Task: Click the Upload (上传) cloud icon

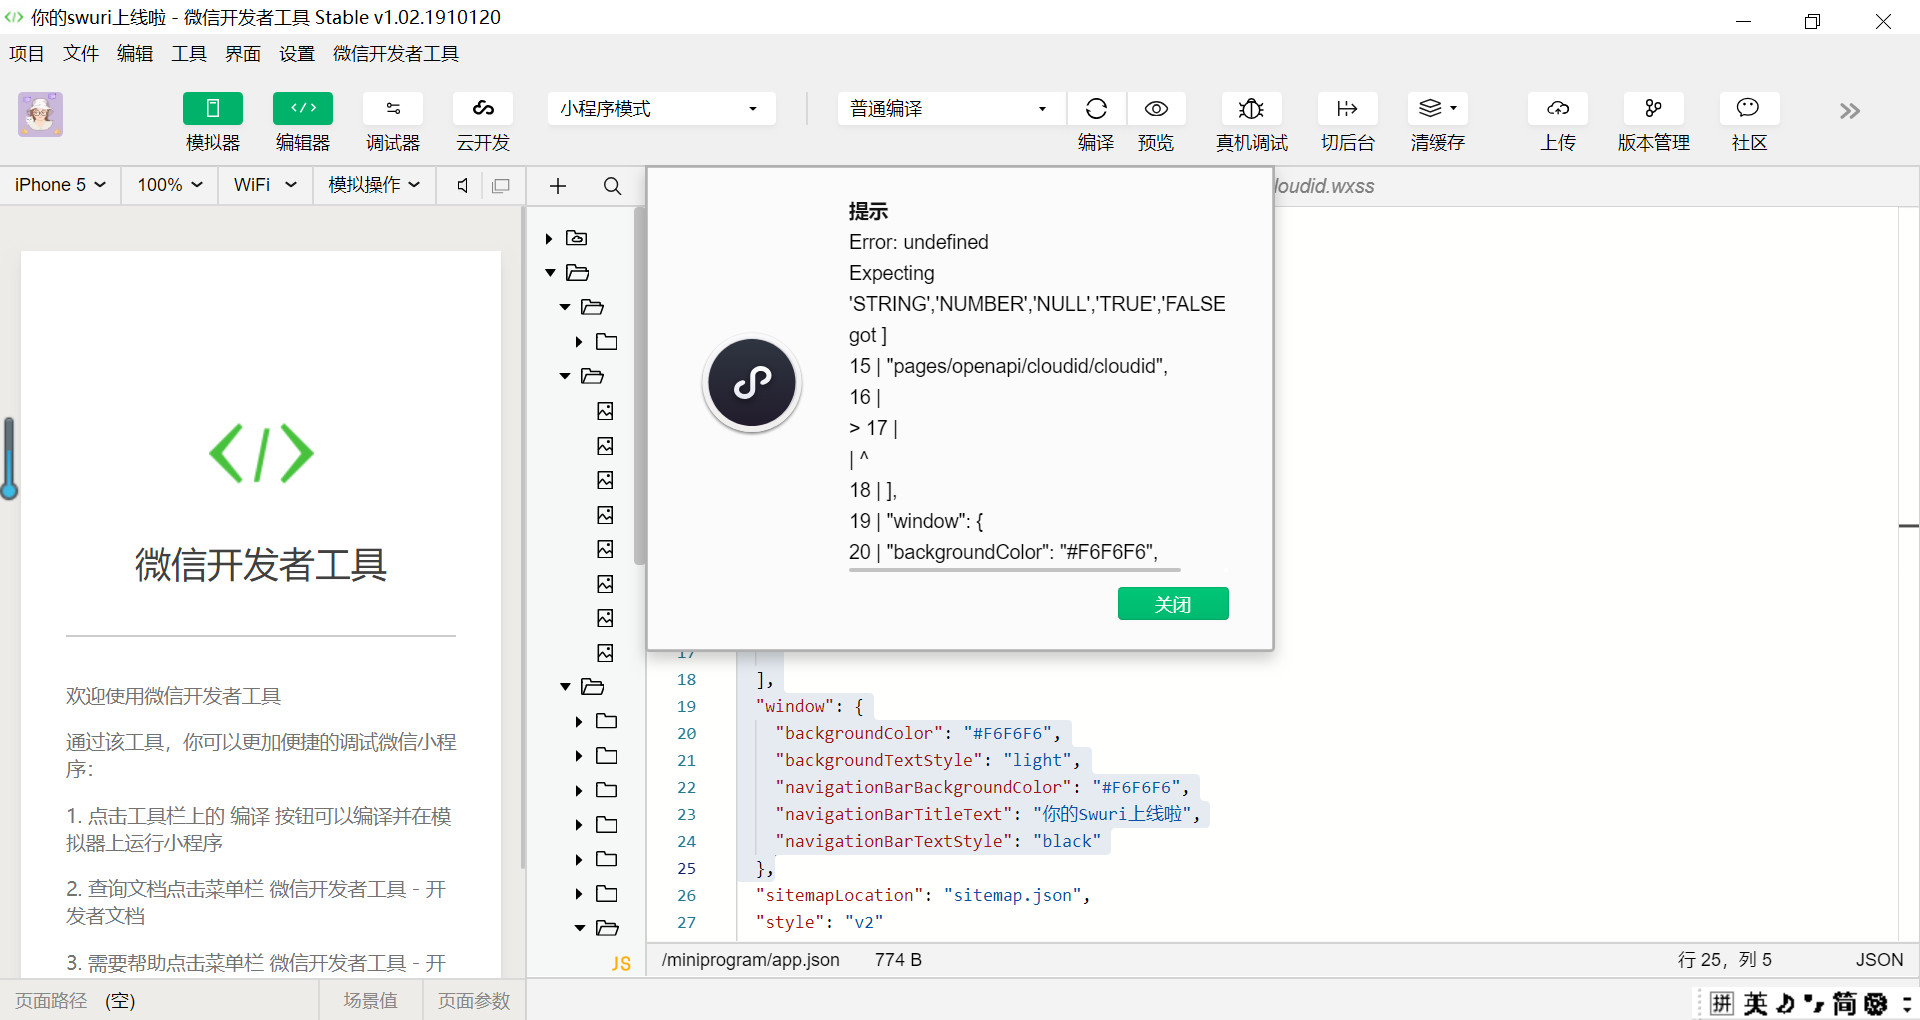Action: tap(1557, 109)
